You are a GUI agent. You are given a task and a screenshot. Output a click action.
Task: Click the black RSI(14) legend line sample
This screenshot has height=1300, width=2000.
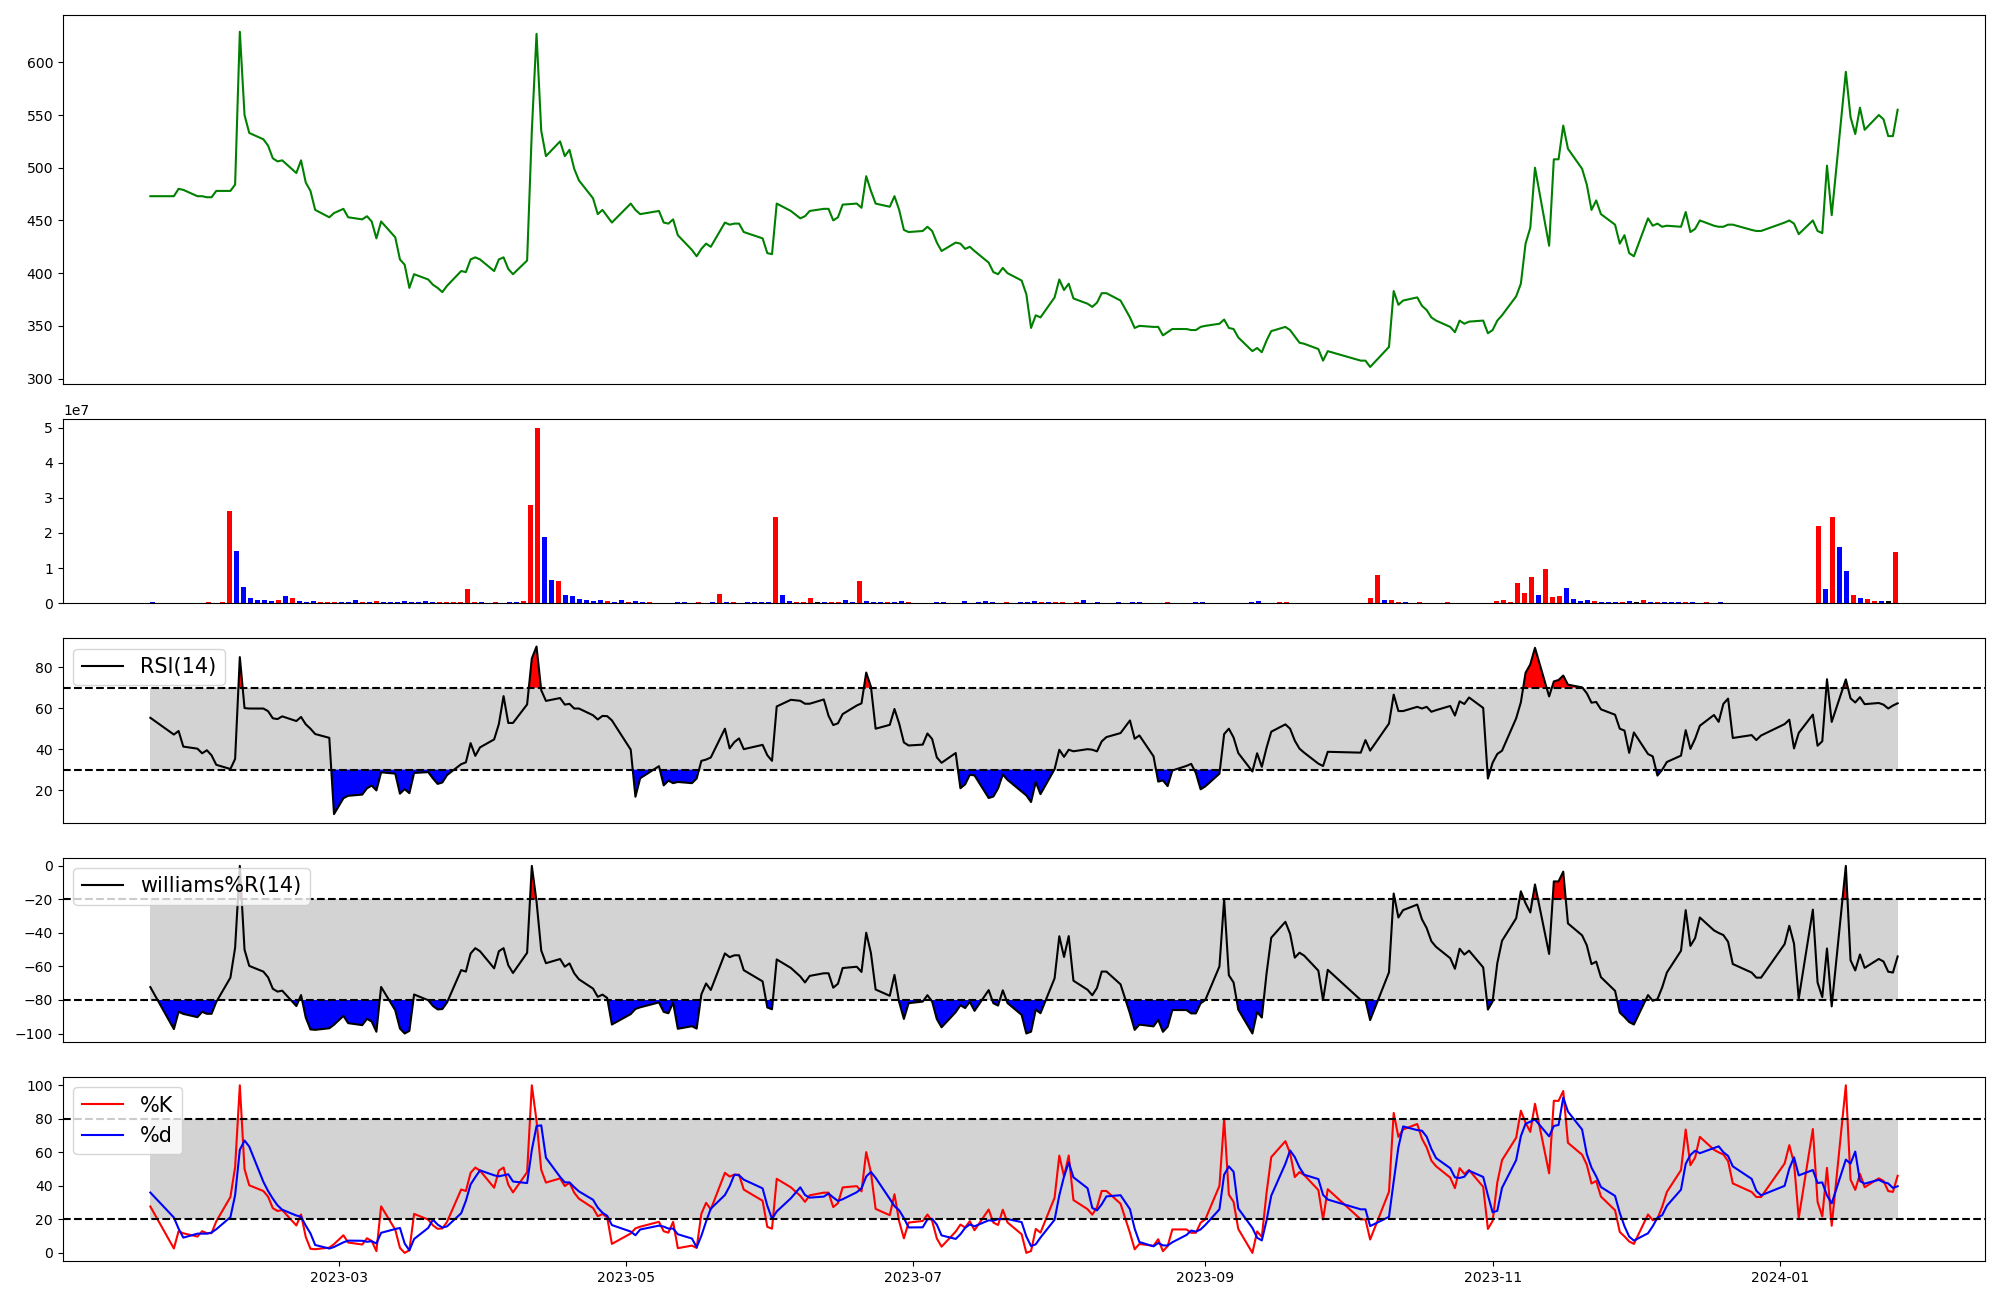[103, 666]
